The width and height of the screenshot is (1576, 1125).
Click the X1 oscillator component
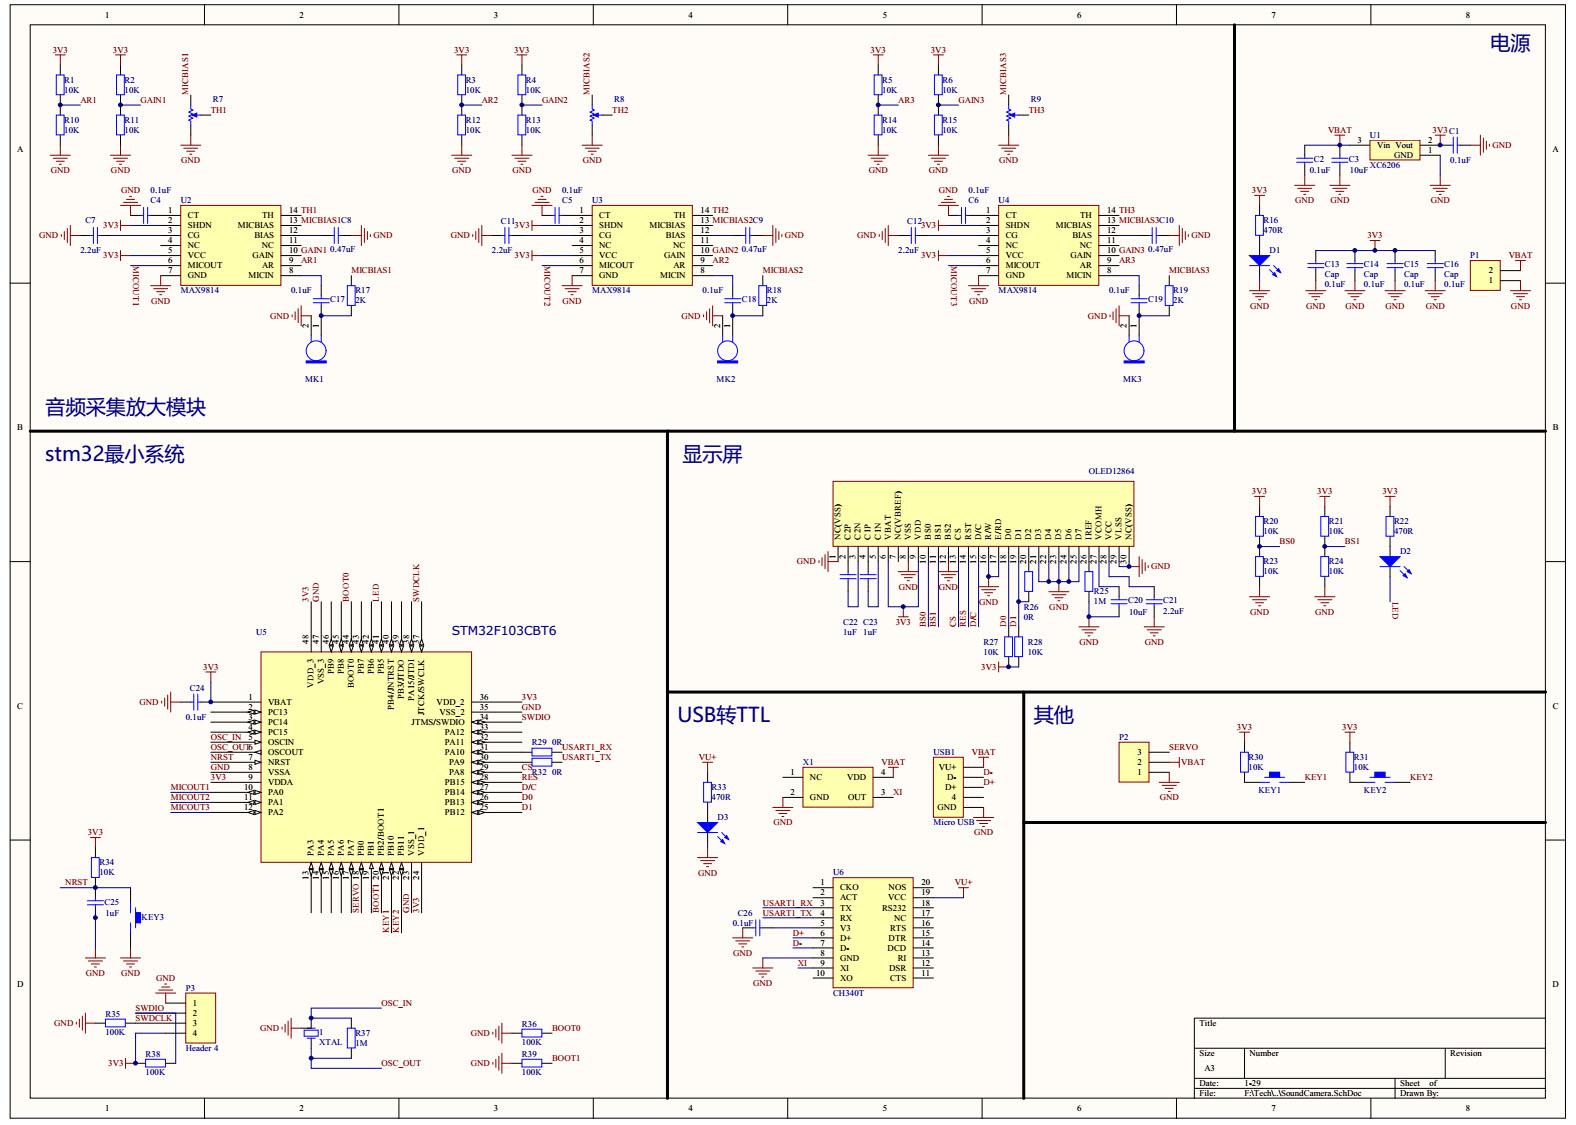837,787
